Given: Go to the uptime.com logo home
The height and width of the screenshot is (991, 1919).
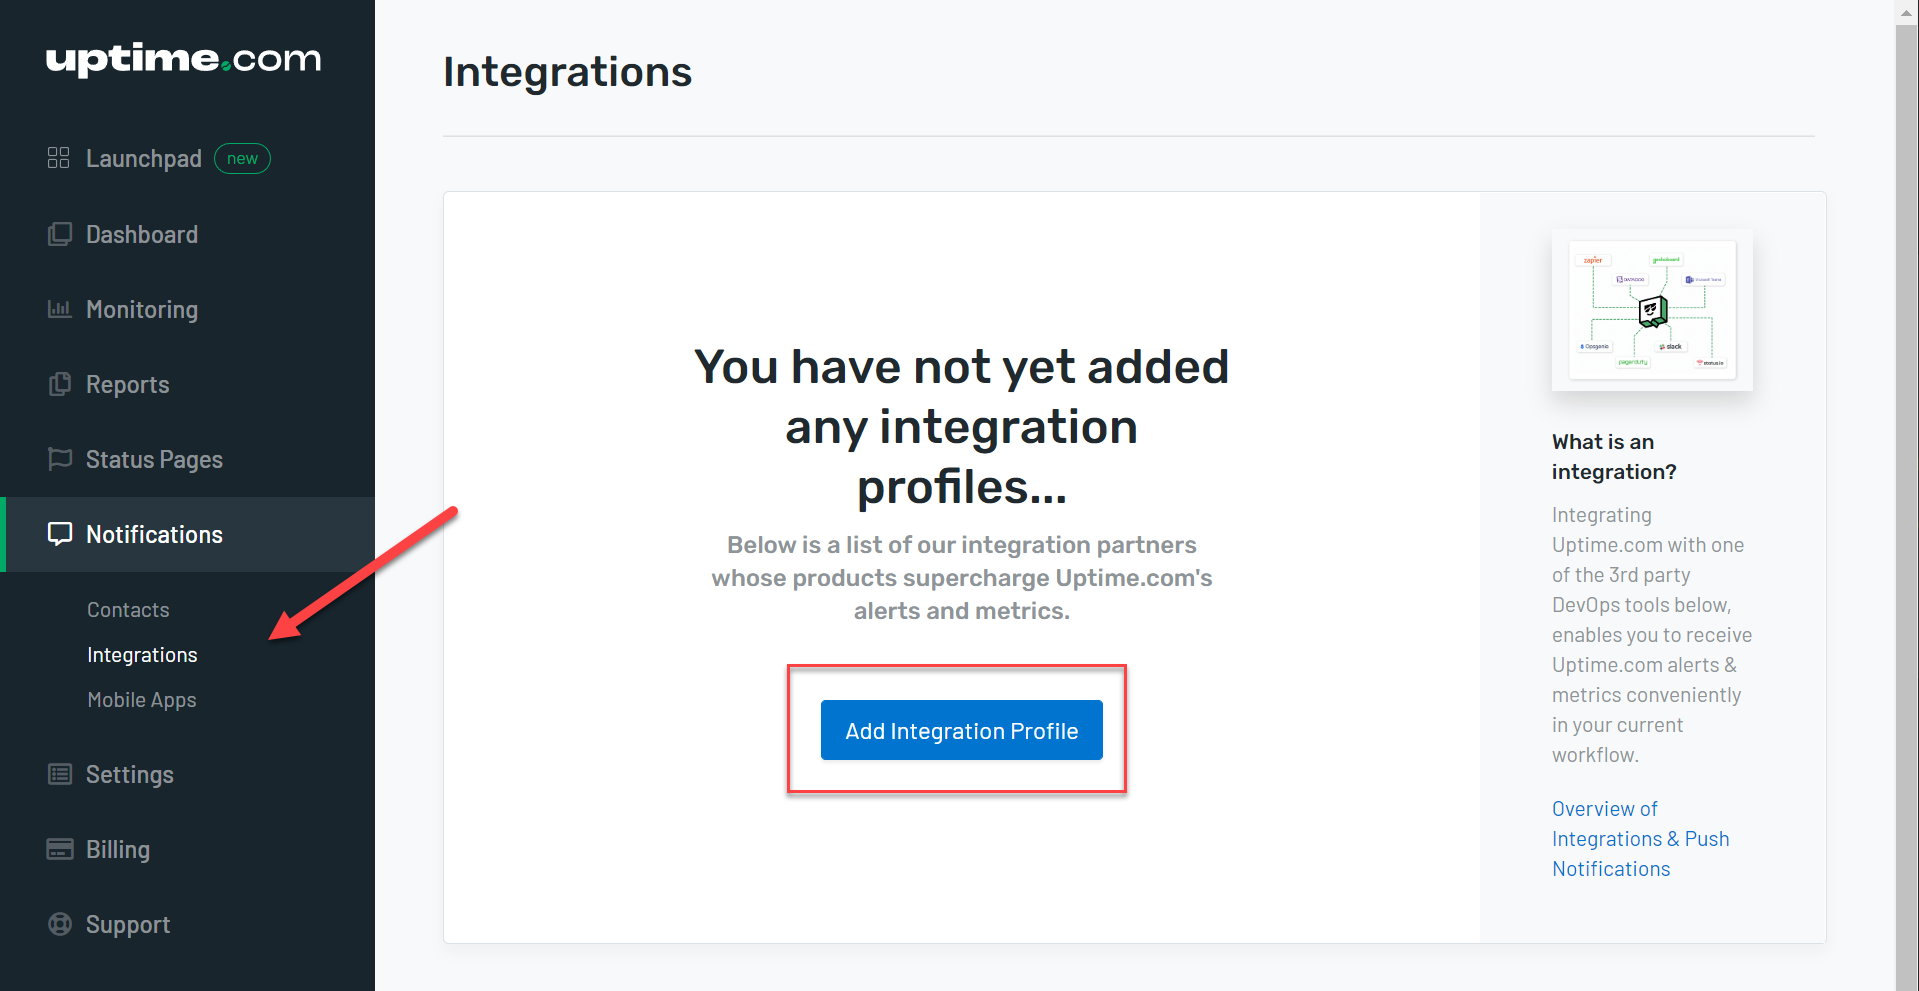Looking at the screenshot, I should [183, 59].
